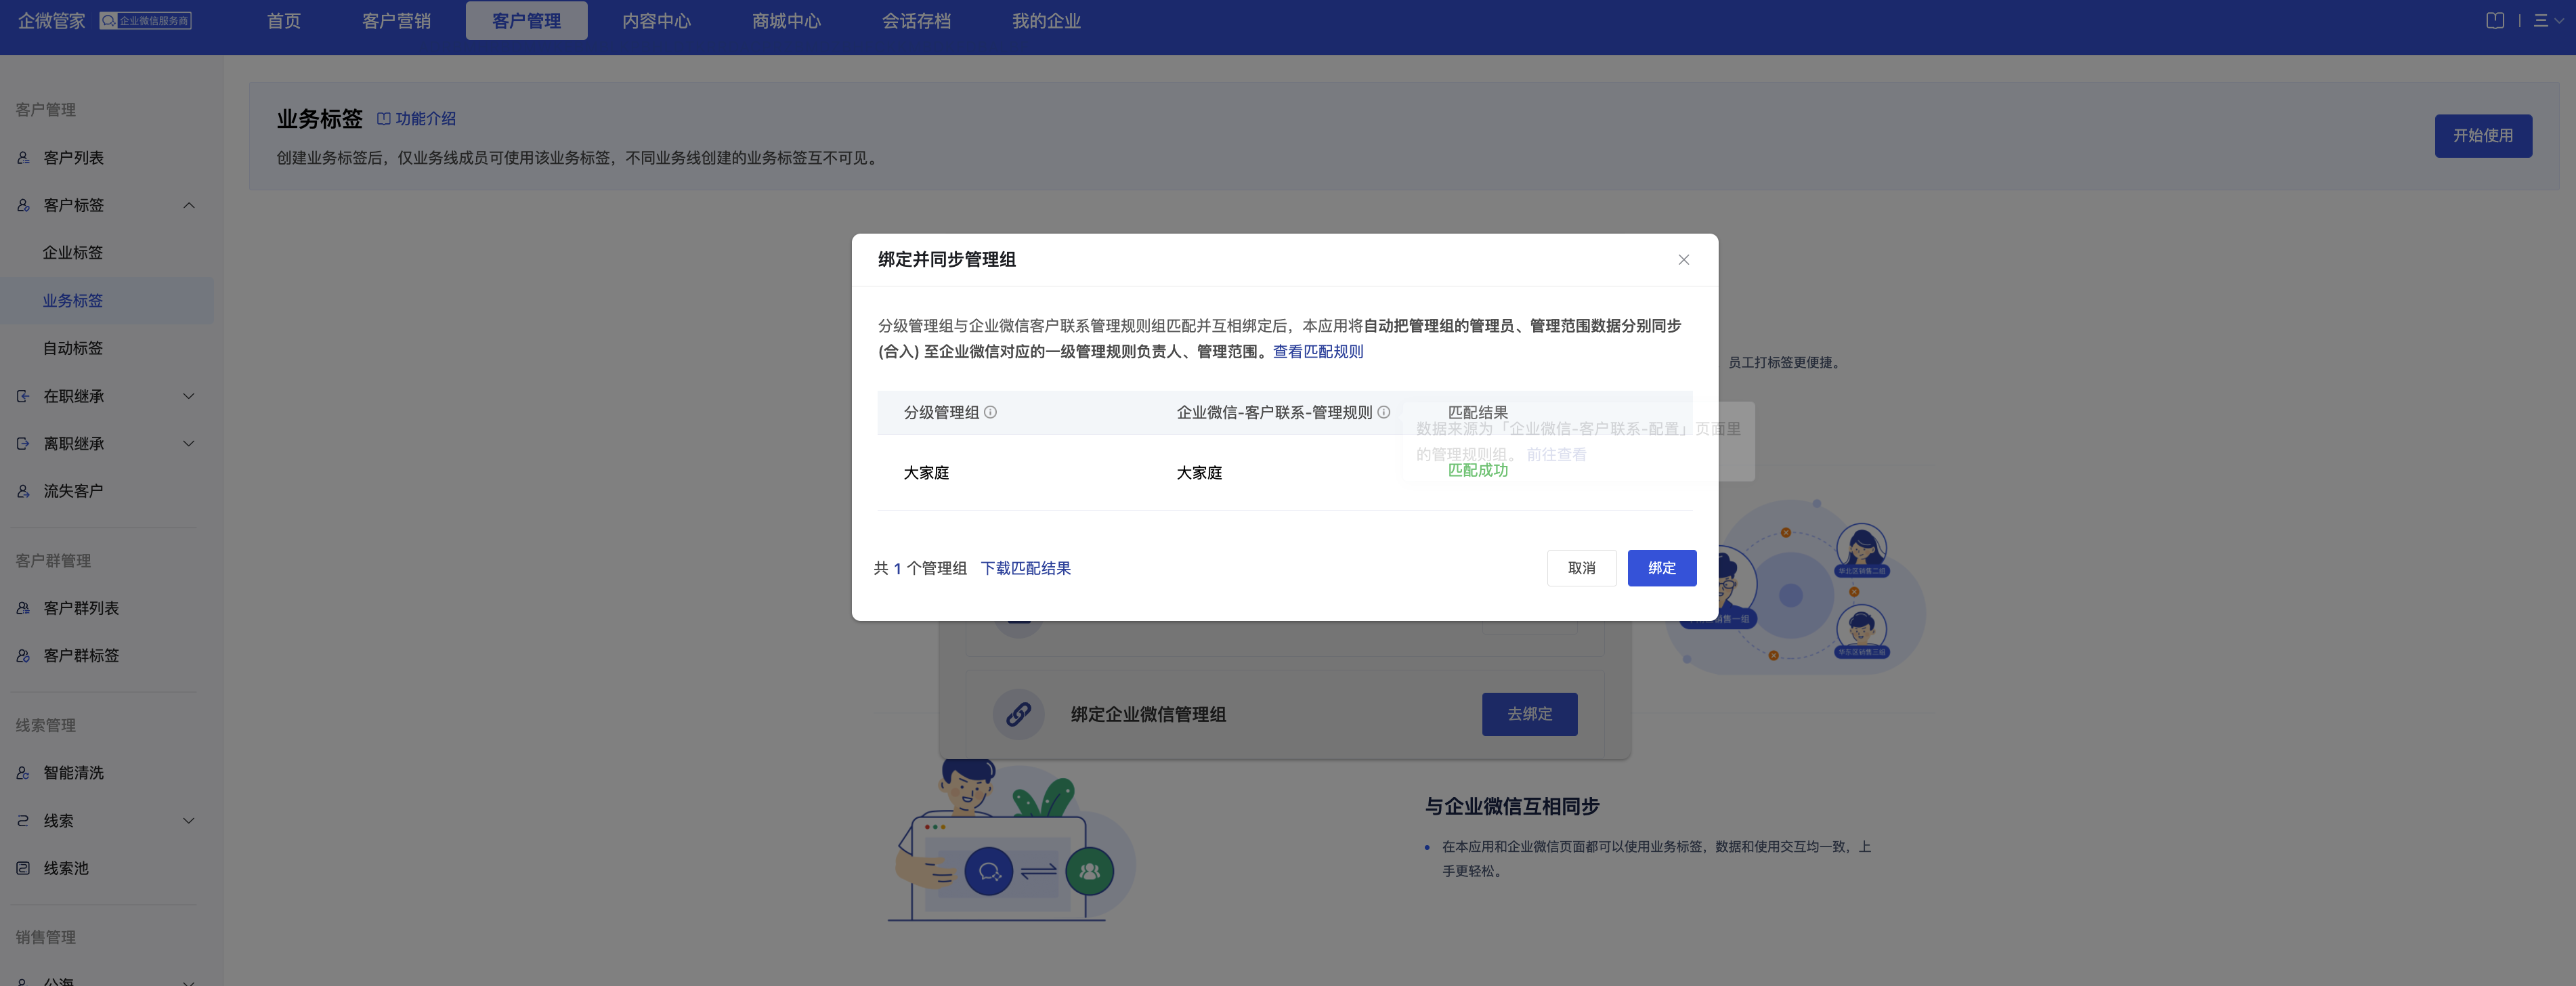The image size is (2576, 986).
Task: Click the 取消 button in dialog
Action: click(1581, 568)
